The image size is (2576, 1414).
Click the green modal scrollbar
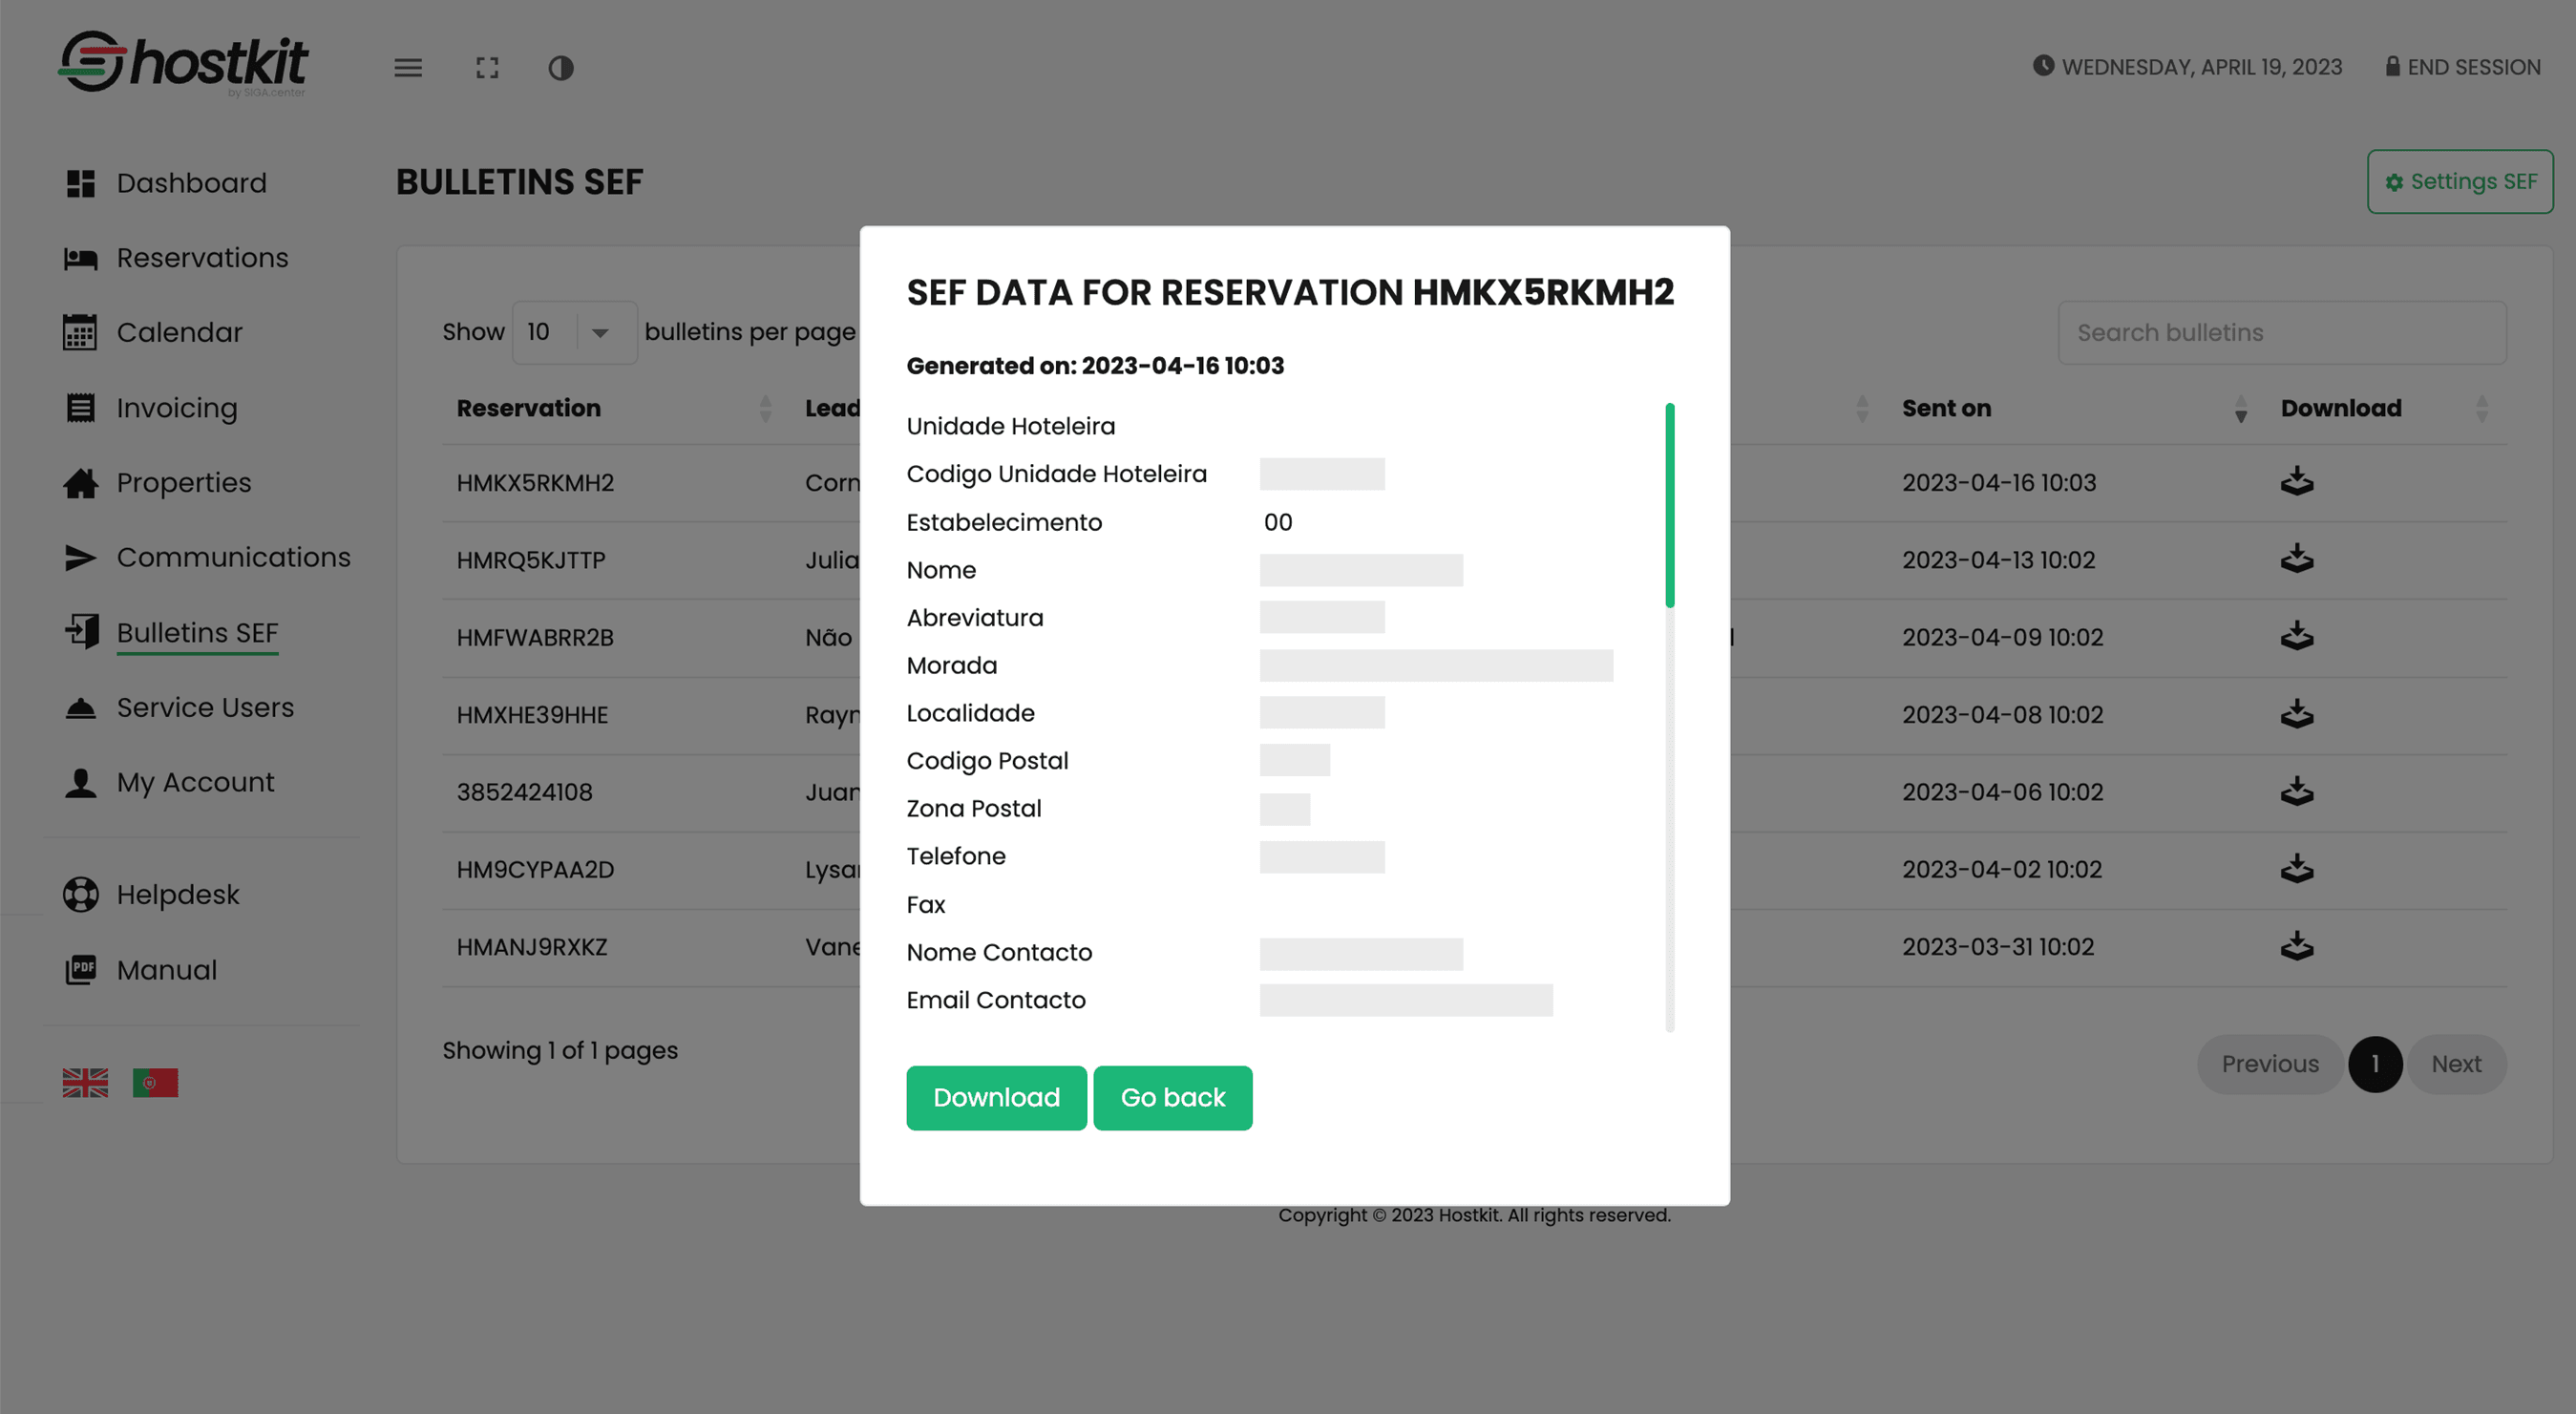pos(1668,505)
